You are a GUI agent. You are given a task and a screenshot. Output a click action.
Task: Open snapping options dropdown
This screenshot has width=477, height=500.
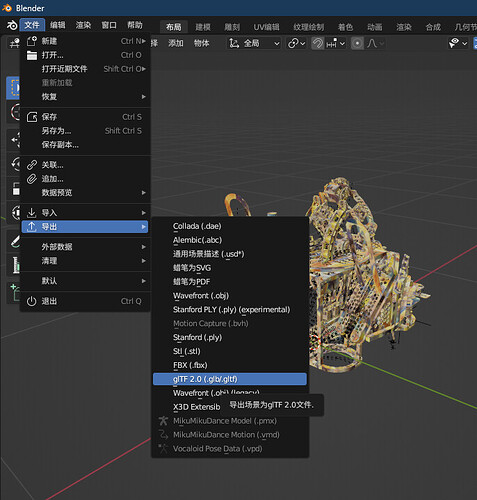coord(336,43)
